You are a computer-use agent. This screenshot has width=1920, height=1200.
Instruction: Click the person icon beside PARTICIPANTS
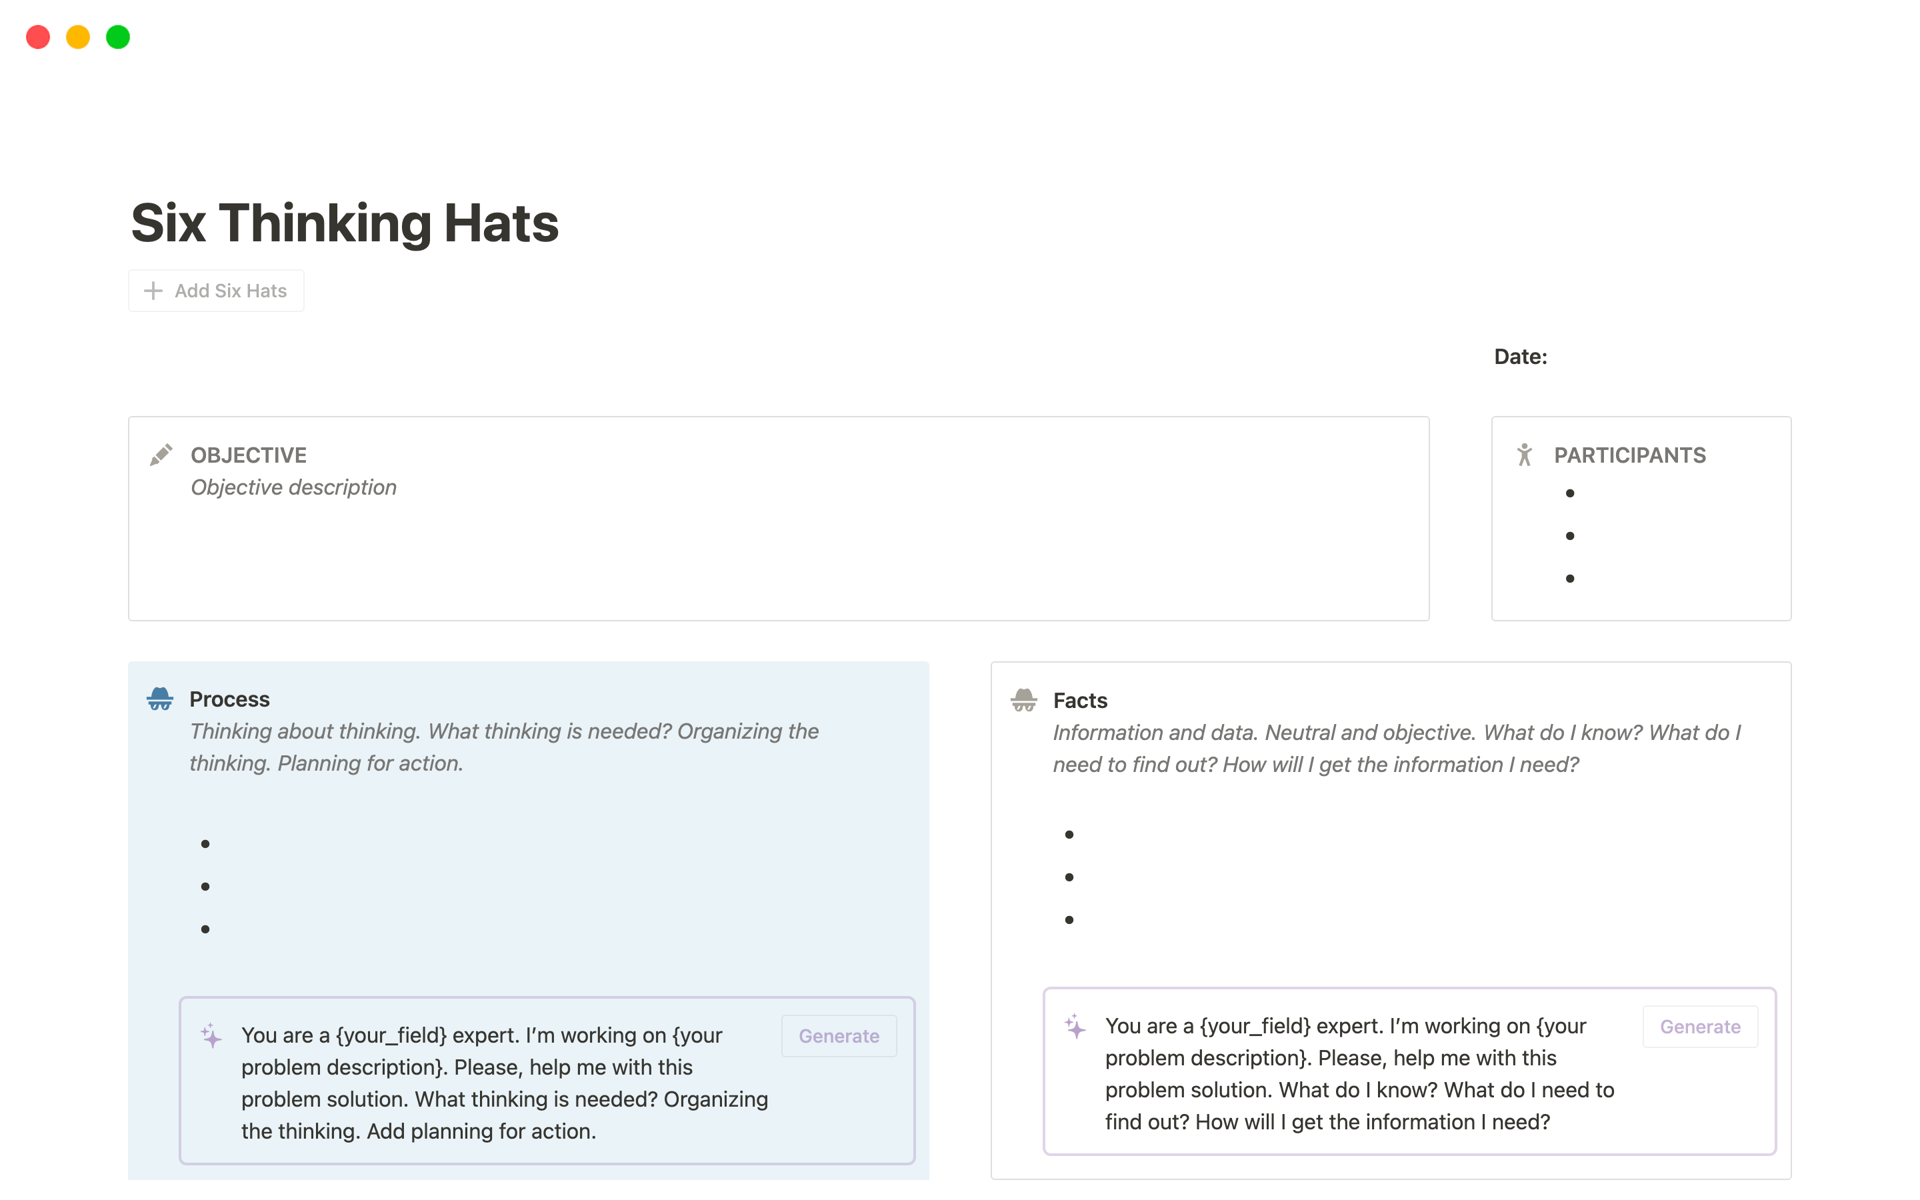[1524, 455]
